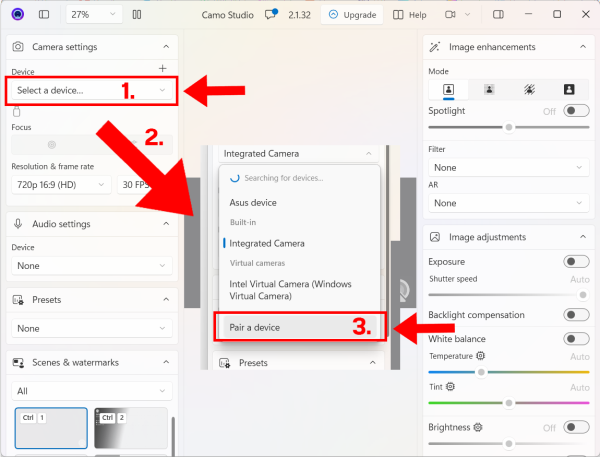The image size is (600, 457).
Task: Select the fourth dark portrait mode icon
Action: click(x=569, y=89)
